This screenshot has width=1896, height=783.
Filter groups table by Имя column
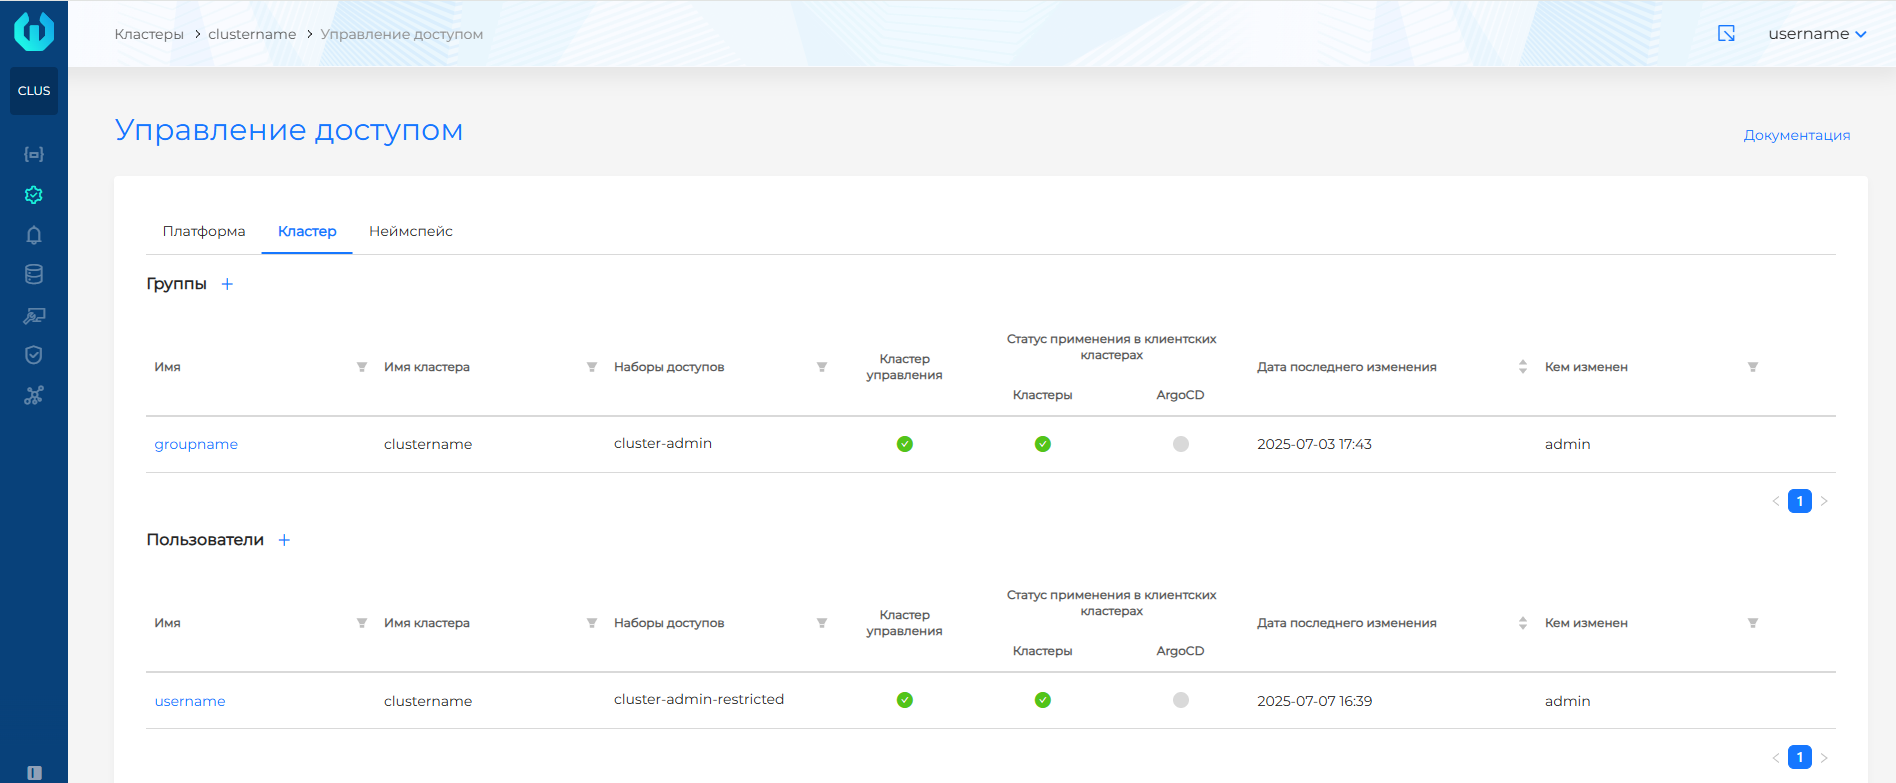pos(362,367)
